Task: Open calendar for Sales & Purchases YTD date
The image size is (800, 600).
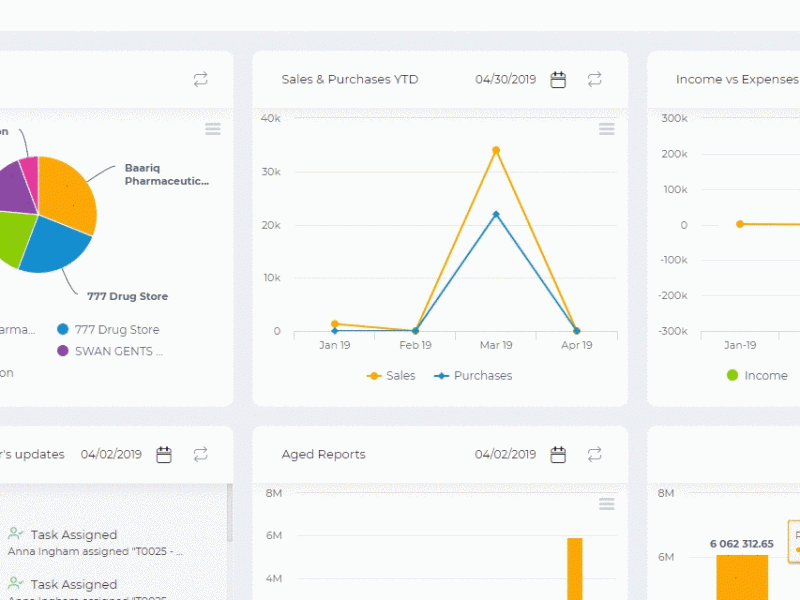Action: pyautogui.click(x=558, y=80)
